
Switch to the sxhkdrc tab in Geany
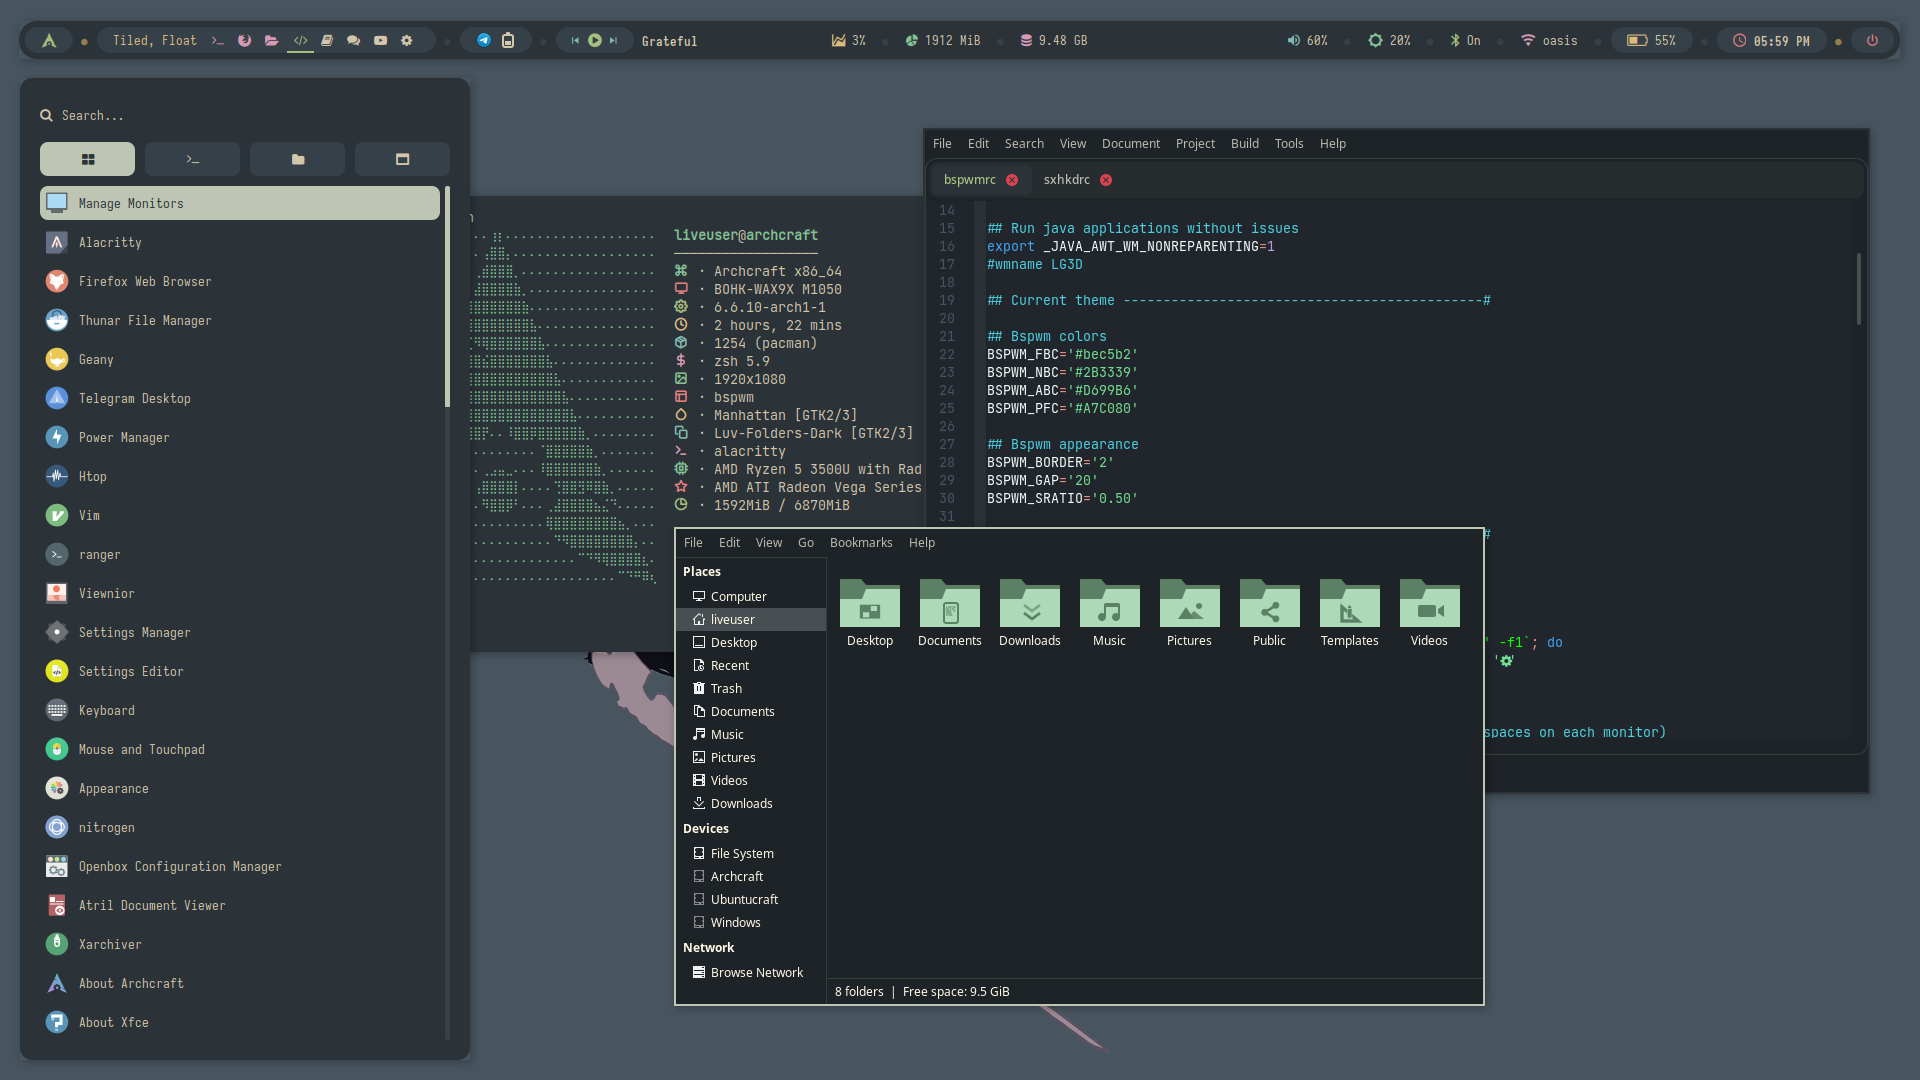click(x=1066, y=180)
